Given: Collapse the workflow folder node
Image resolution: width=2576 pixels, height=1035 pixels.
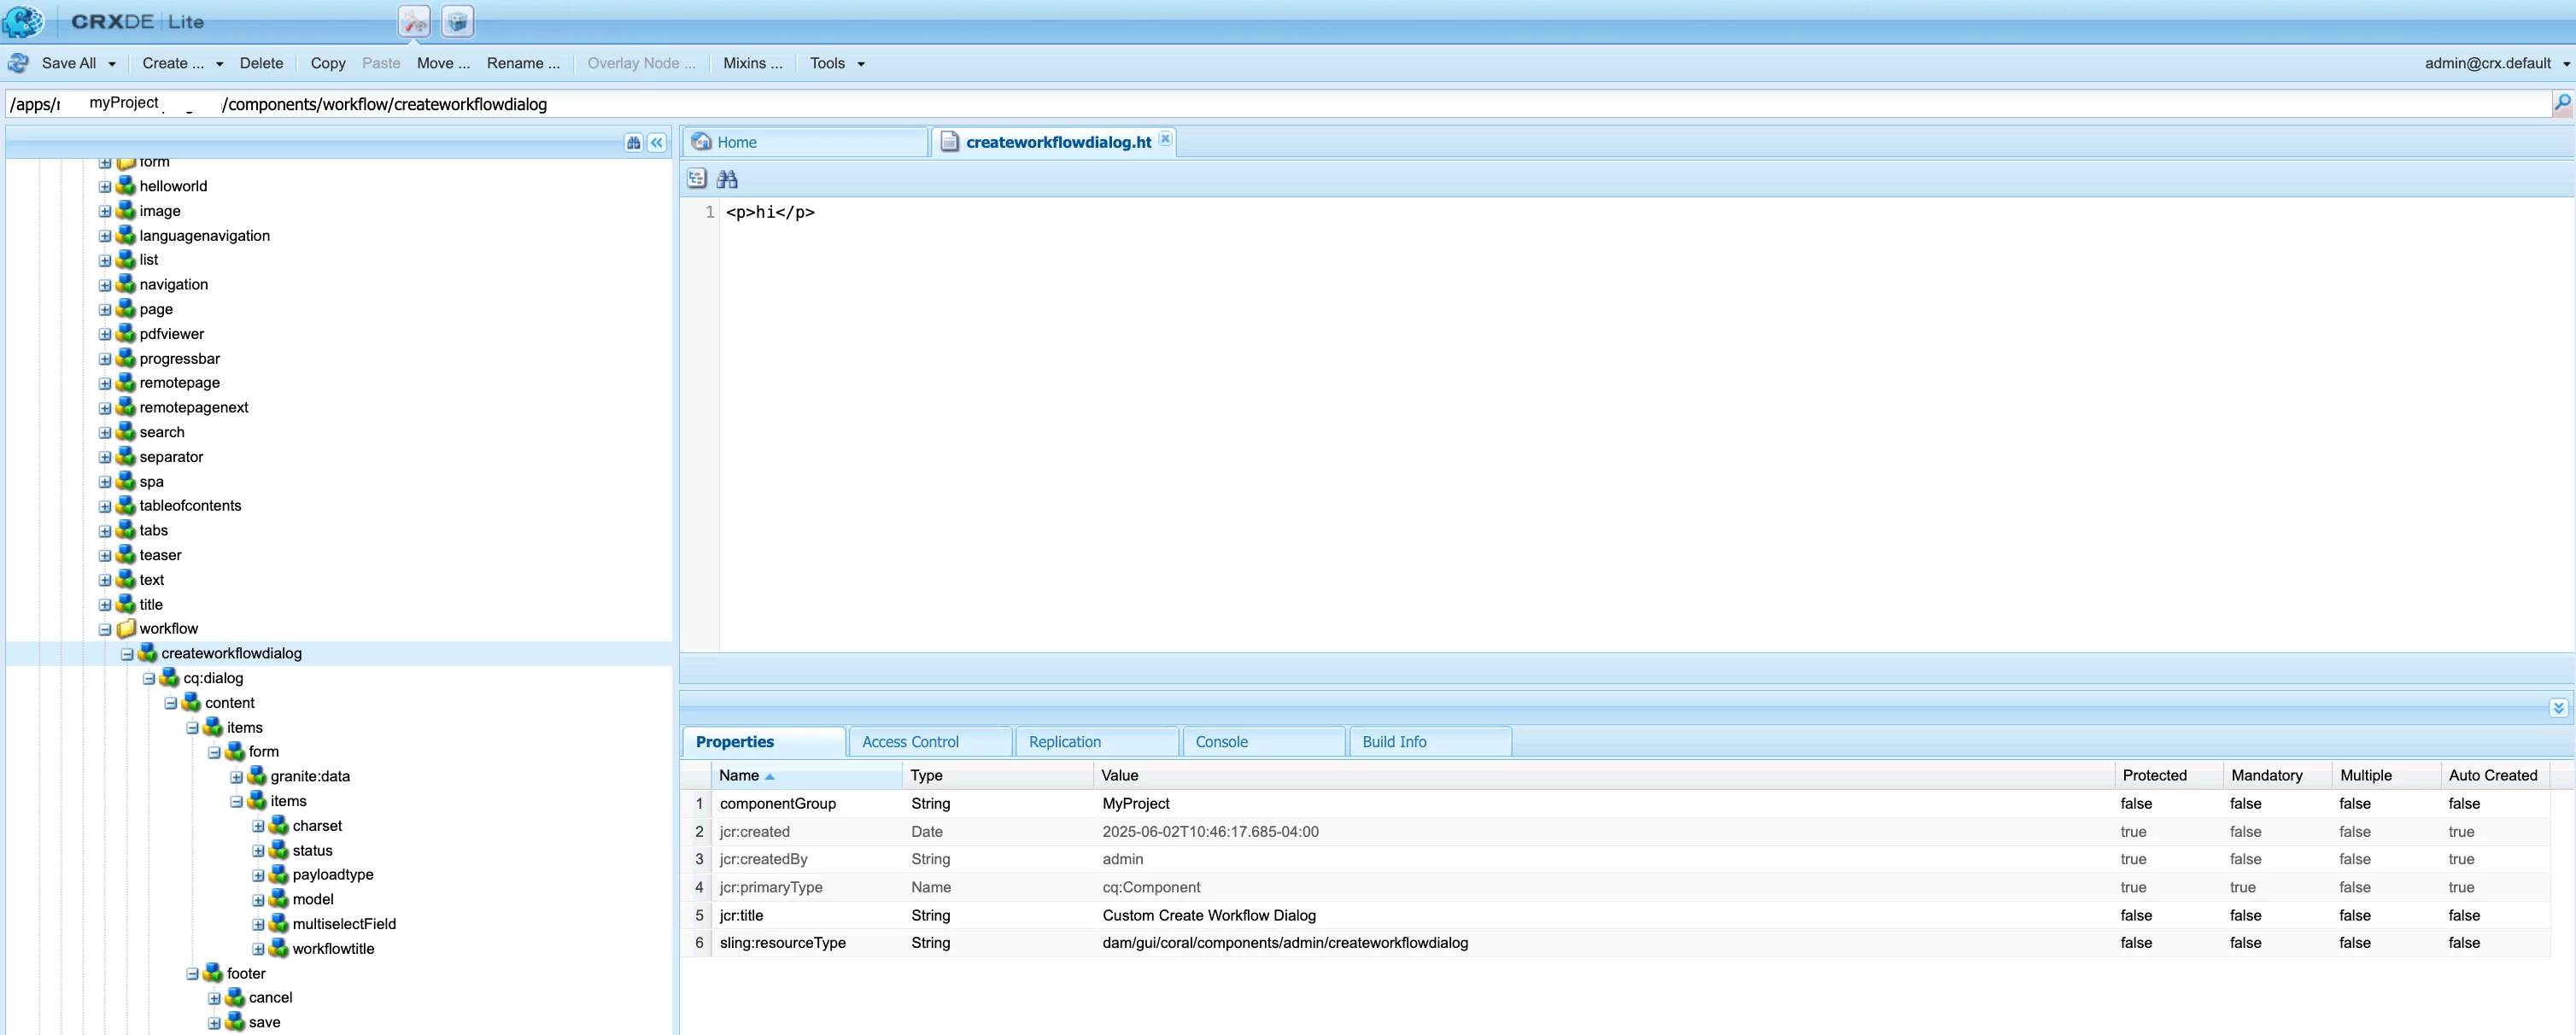Looking at the screenshot, I should 105,630.
